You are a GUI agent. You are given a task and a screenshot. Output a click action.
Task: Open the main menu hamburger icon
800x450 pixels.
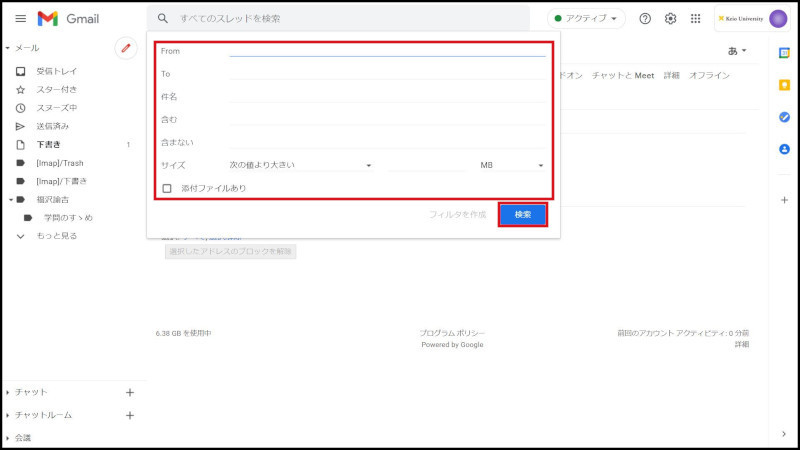(x=20, y=19)
